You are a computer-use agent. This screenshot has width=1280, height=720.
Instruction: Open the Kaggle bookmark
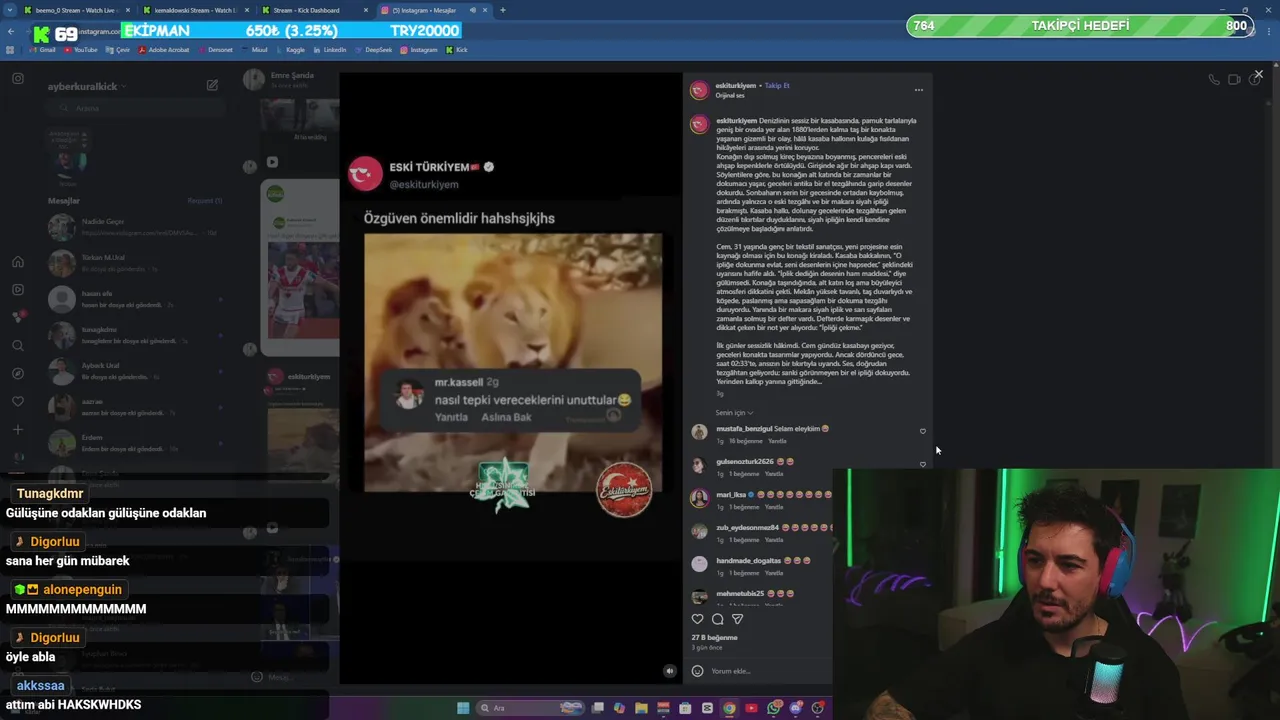[290, 49]
